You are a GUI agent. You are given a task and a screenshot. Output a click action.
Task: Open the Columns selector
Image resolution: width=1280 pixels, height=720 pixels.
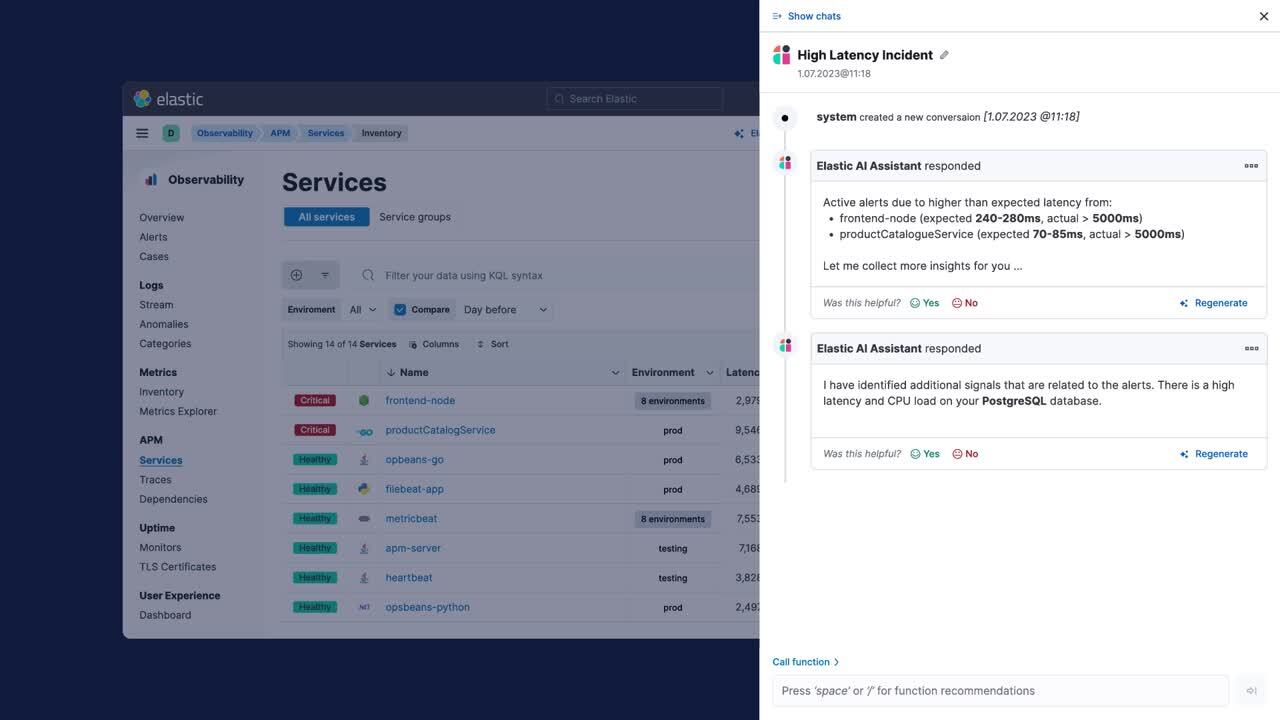(434, 344)
